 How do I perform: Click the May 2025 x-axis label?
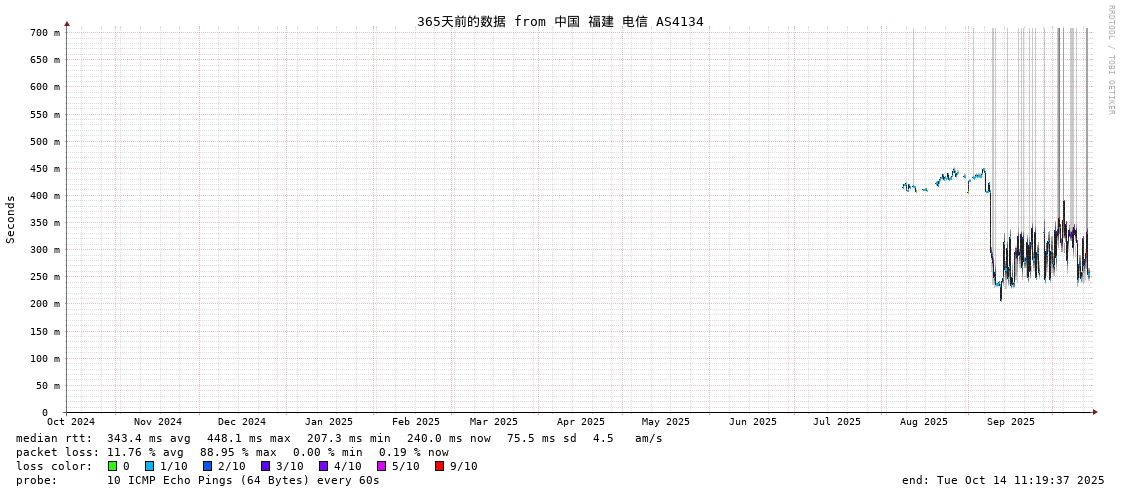click(666, 422)
